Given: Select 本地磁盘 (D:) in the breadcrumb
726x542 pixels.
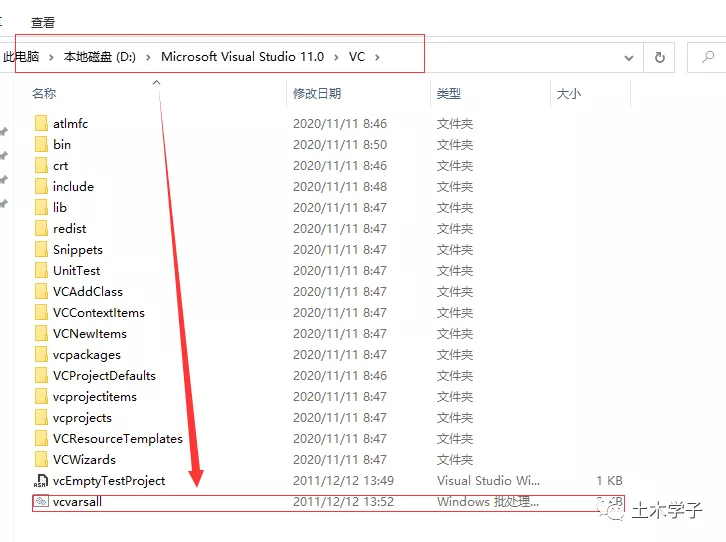Looking at the screenshot, I should coord(100,56).
